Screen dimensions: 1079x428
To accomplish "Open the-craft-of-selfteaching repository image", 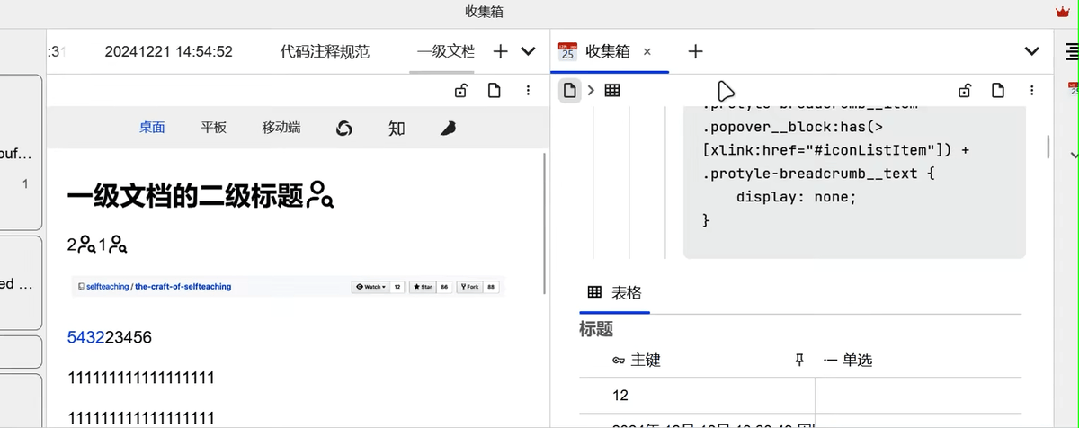I will click(288, 286).
